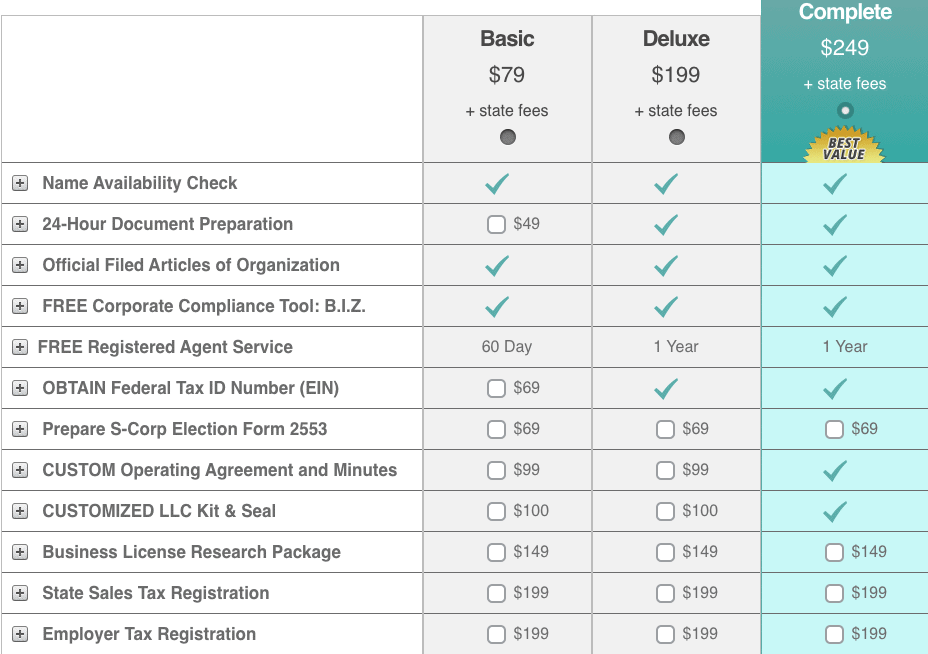Viewport: 928px width, 654px height.
Task: Click the checkmark under Basic for Name Availability Check
Action: pyautogui.click(x=496, y=183)
